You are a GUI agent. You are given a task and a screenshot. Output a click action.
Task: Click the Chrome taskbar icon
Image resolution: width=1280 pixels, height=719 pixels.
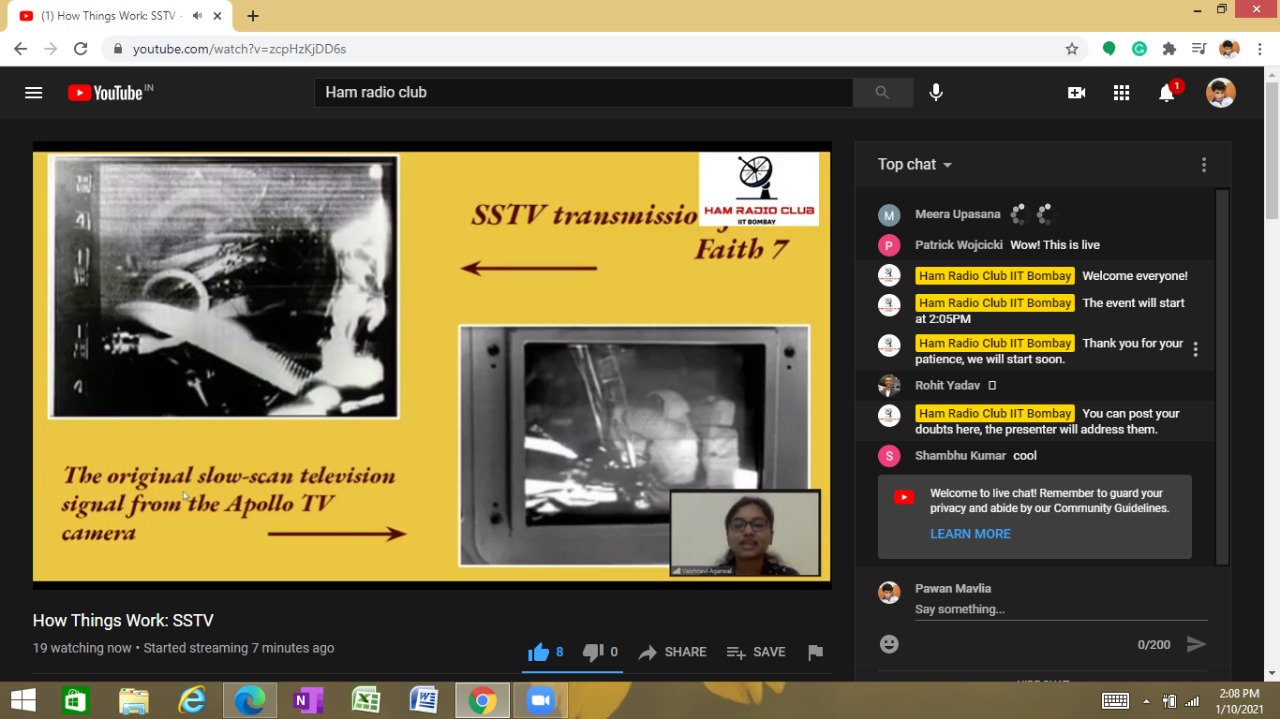pos(482,700)
